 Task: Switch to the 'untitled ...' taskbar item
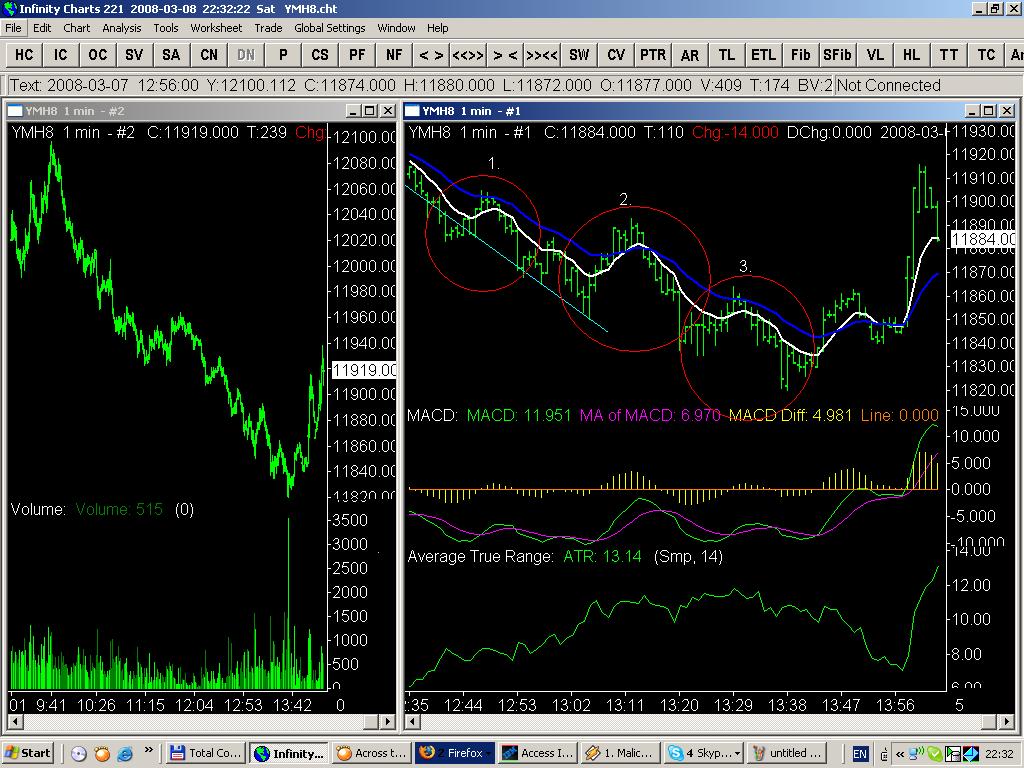pyautogui.click(x=787, y=753)
